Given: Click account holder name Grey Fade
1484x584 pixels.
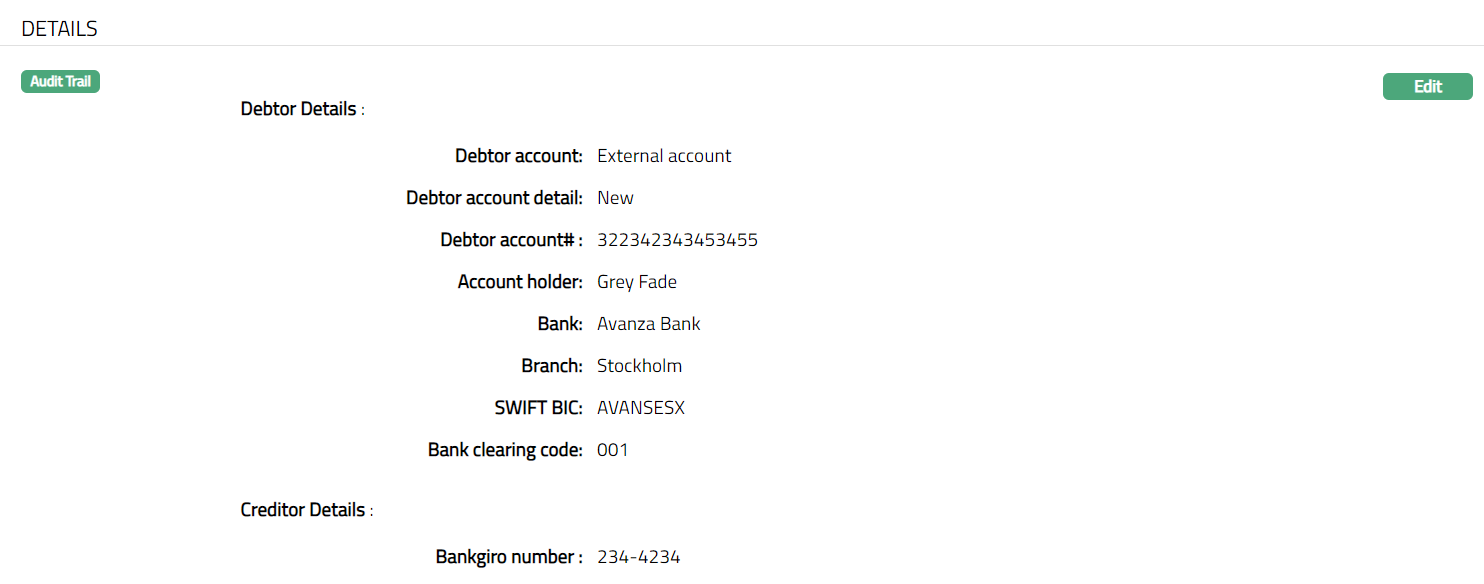Looking at the screenshot, I should pos(637,282).
